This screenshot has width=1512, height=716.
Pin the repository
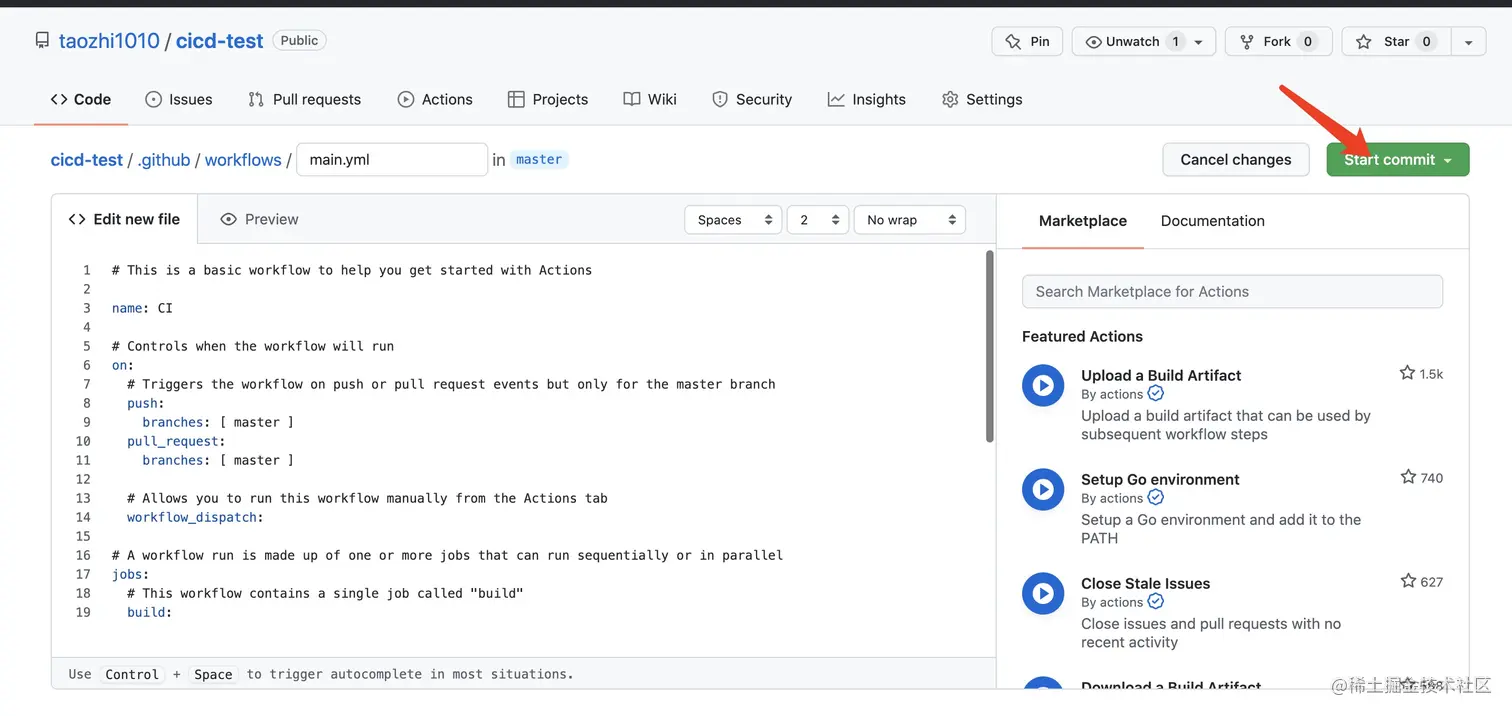[1027, 41]
